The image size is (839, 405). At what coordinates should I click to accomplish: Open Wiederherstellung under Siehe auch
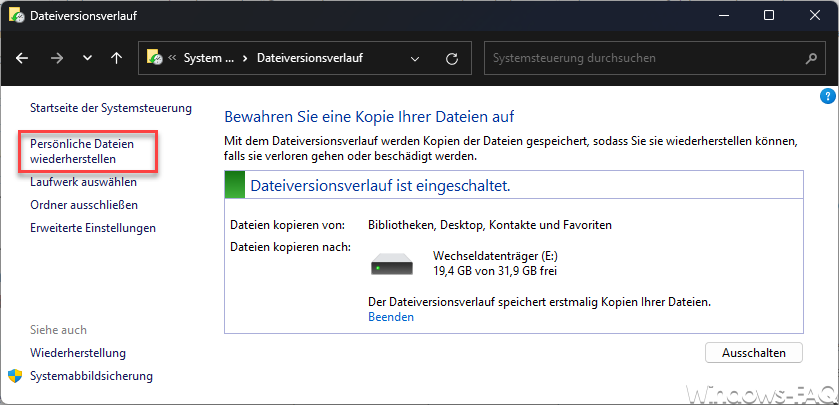pos(78,353)
